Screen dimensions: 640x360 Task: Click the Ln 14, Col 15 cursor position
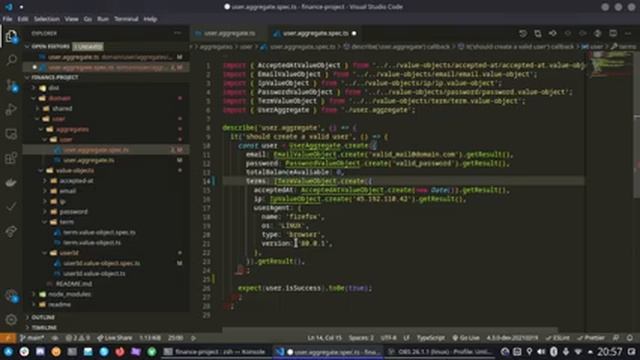click(x=324, y=338)
